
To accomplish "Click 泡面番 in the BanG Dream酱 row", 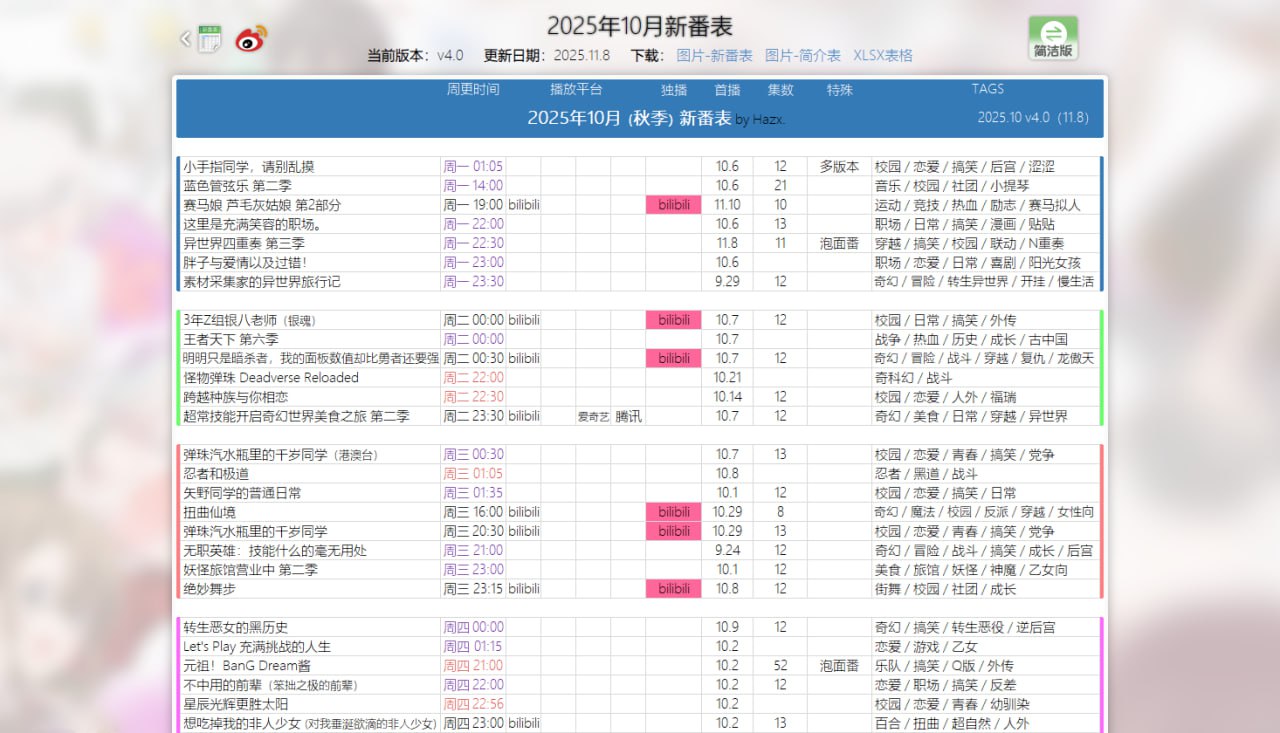I will click(839, 666).
